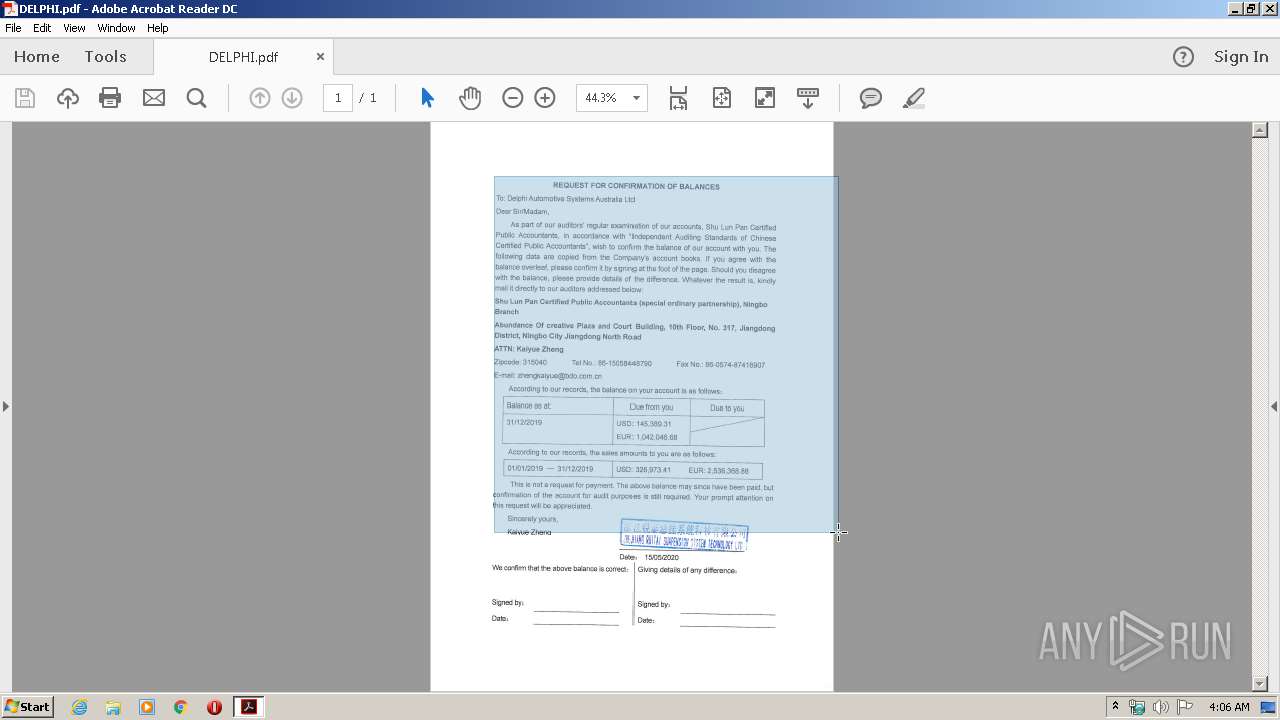Add a comment sticky note
Image resolution: width=1280 pixels, height=720 pixels.
tap(871, 98)
